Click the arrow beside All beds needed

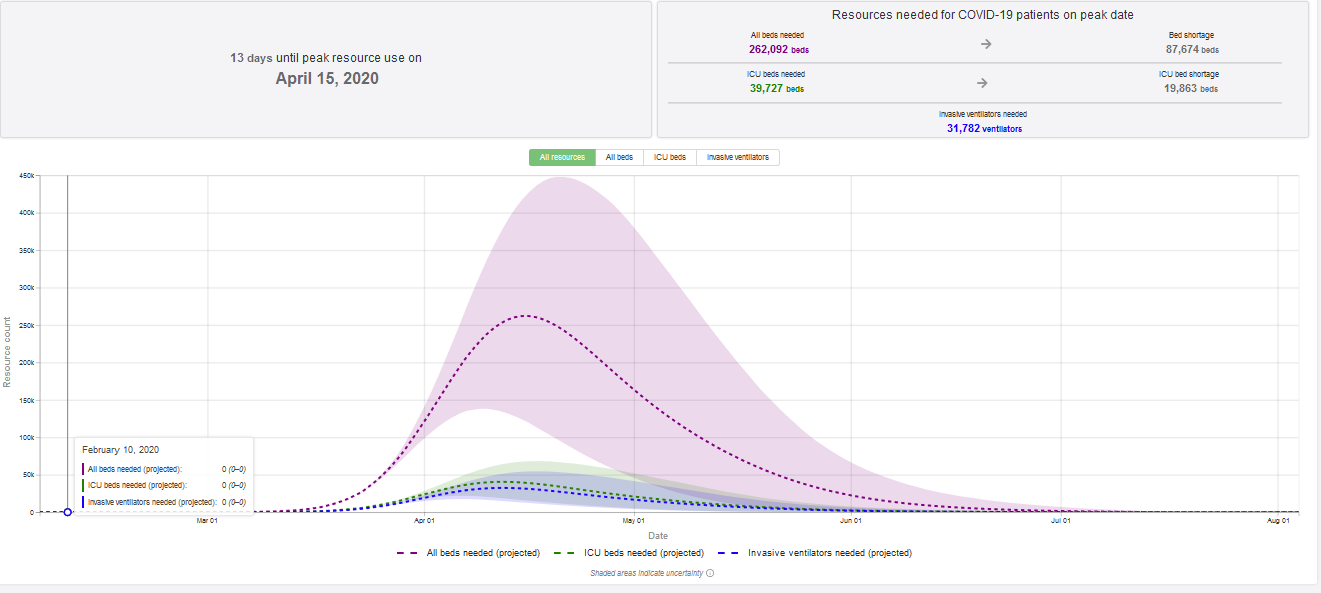click(x=985, y=44)
